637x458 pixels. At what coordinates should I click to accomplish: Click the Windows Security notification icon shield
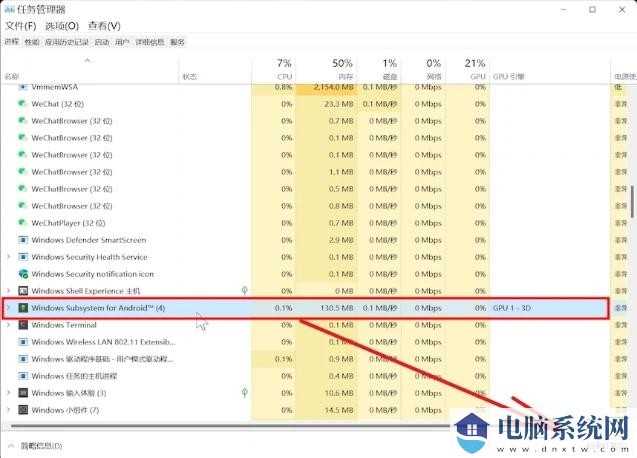pos(23,274)
